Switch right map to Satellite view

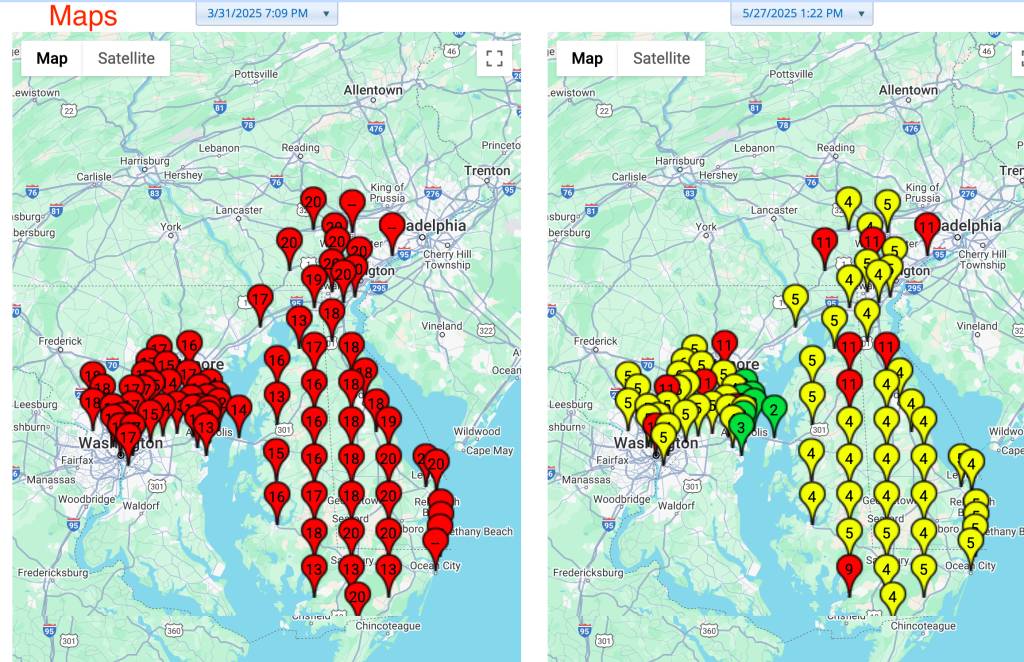click(661, 58)
